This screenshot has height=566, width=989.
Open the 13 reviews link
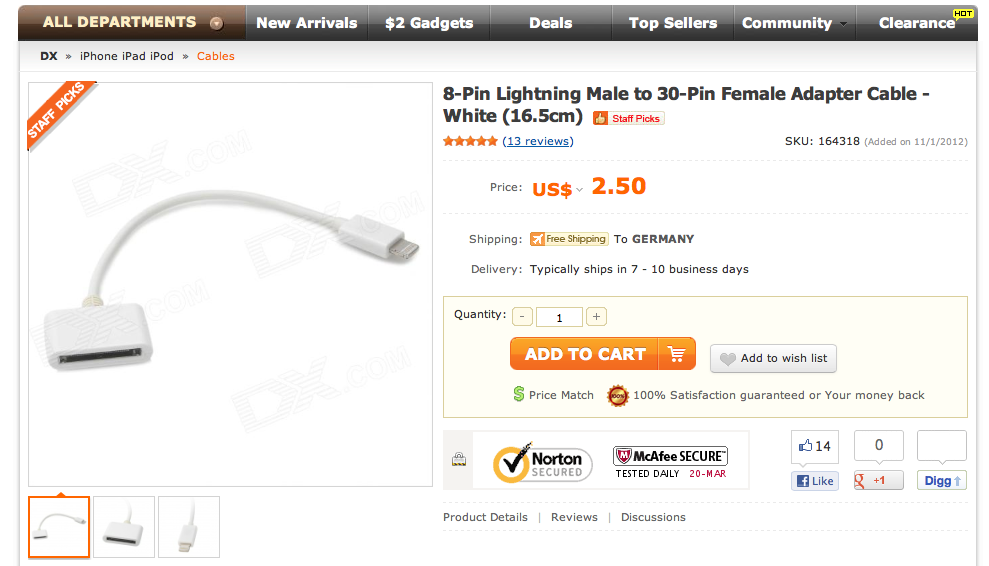[538, 141]
